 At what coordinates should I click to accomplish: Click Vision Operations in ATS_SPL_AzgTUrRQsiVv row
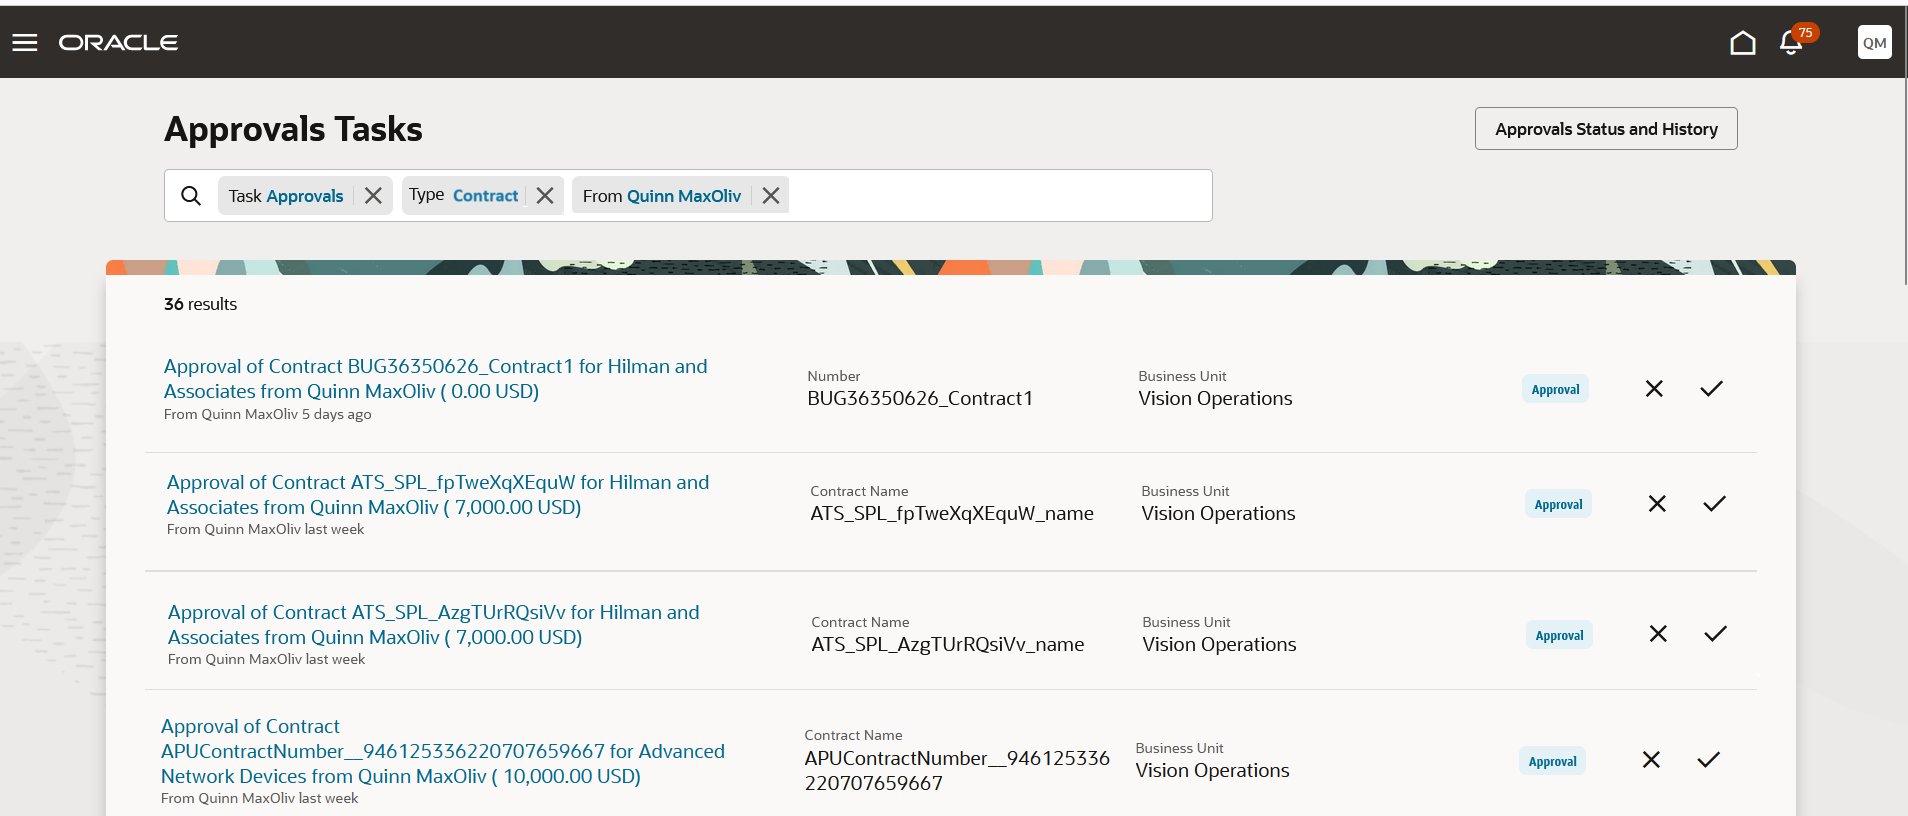[x=1219, y=644]
